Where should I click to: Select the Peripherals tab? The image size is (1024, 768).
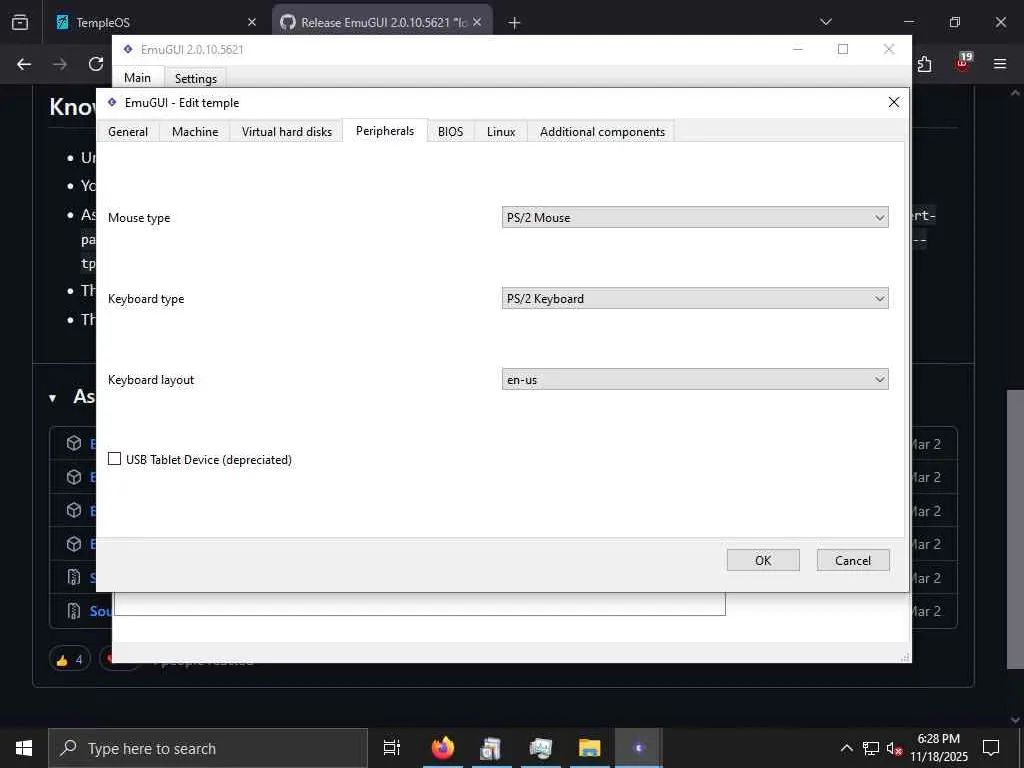385,131
